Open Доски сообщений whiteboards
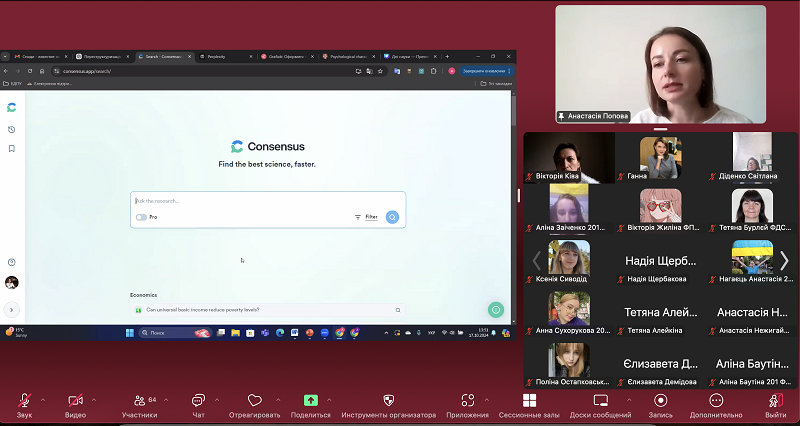 pos(601,406)
